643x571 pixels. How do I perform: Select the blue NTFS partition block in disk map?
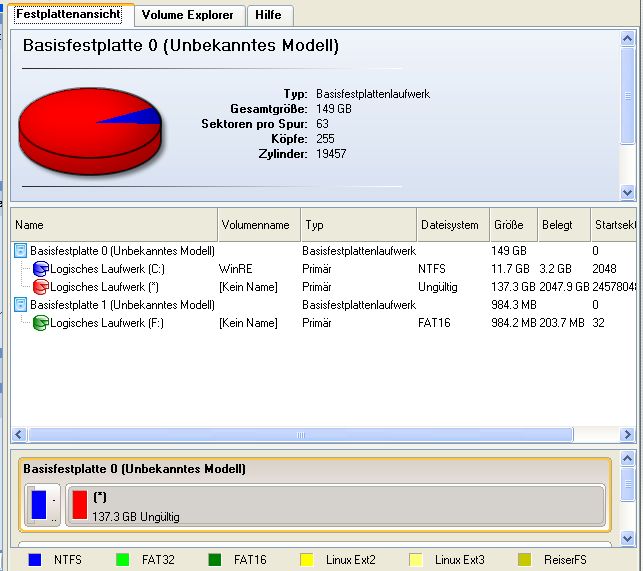(43, 505)
